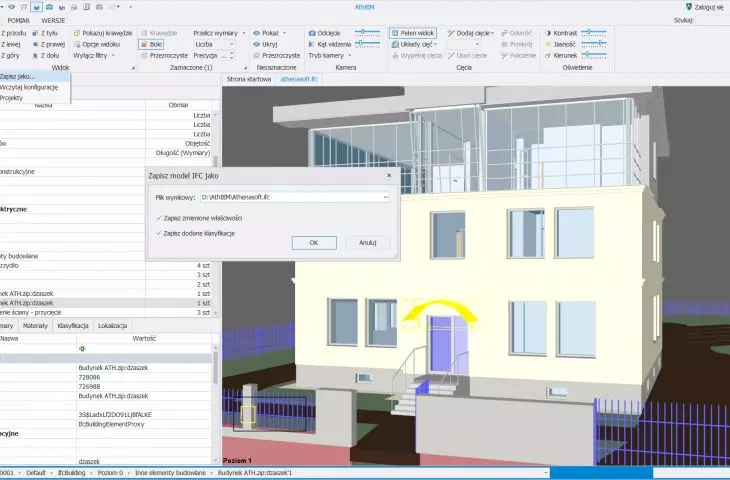The width and height of the screenshot is (730, 480).
Task: Click the camera icon in quick access toolbar
Action: (49, 7)
